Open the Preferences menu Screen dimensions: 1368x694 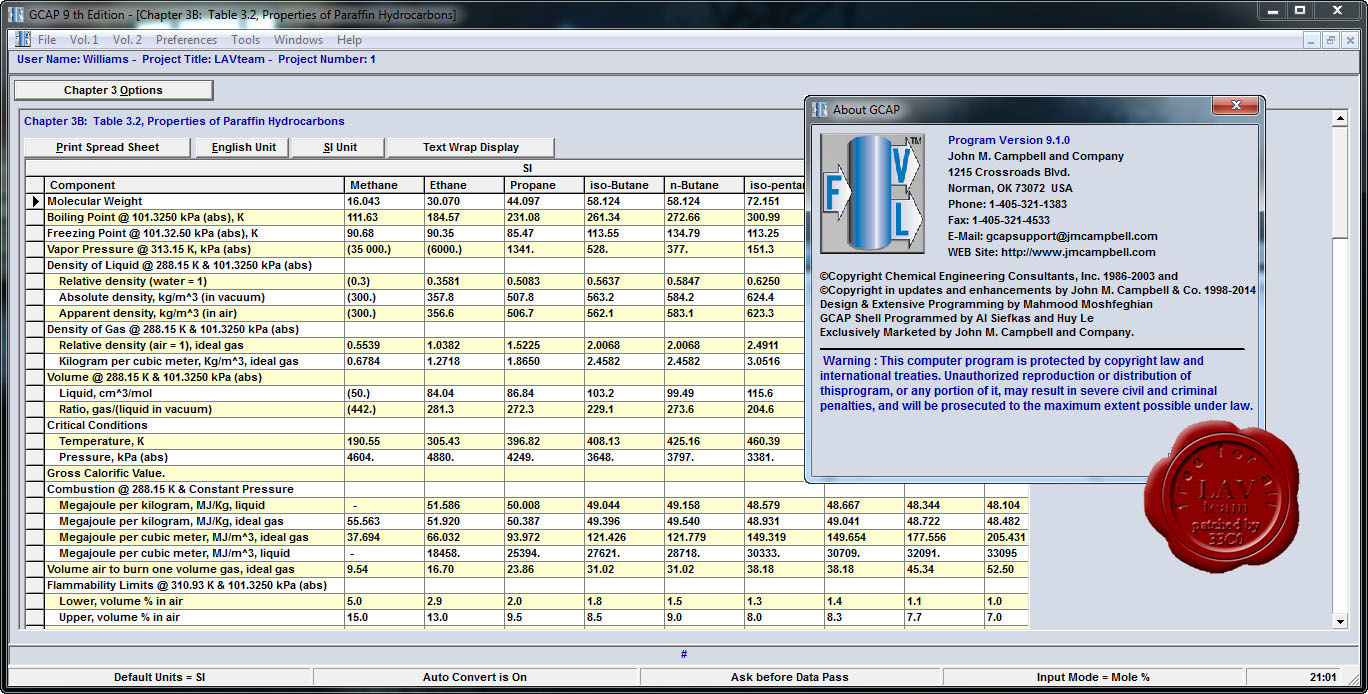pyautogui.click(x=186, y=40)
